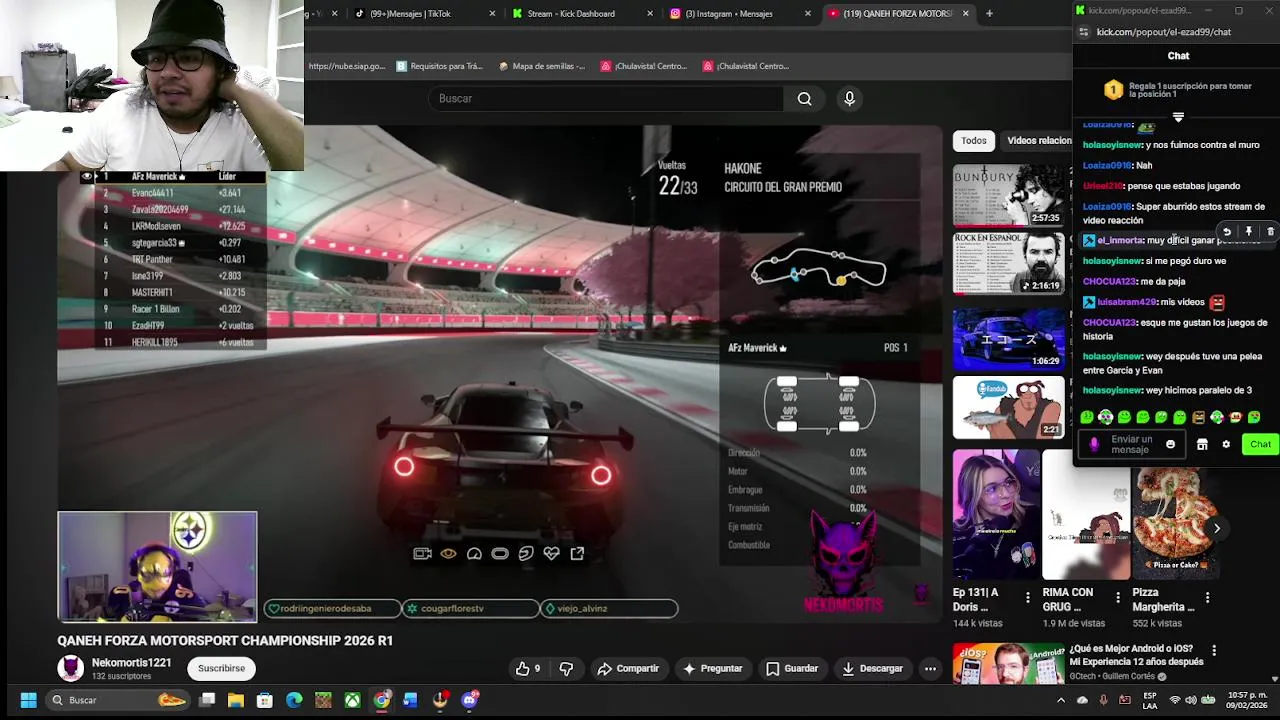Open Windows Start menu
Viewport: 1280px width, 720px height.
28,700
